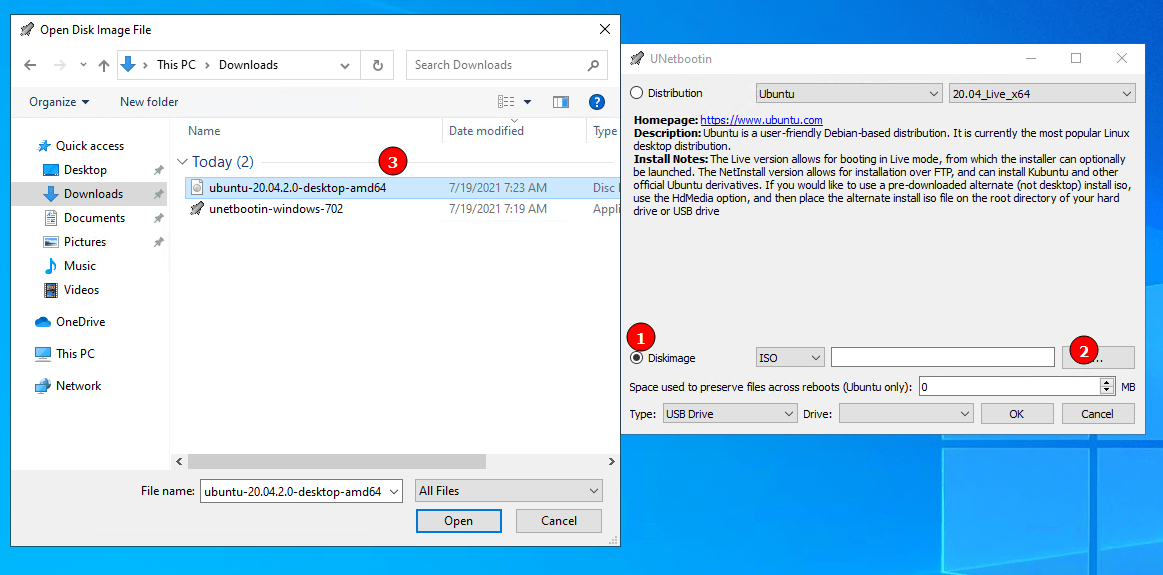Change the file view layout icon
Screen dimensions: 1163x575
507,102
